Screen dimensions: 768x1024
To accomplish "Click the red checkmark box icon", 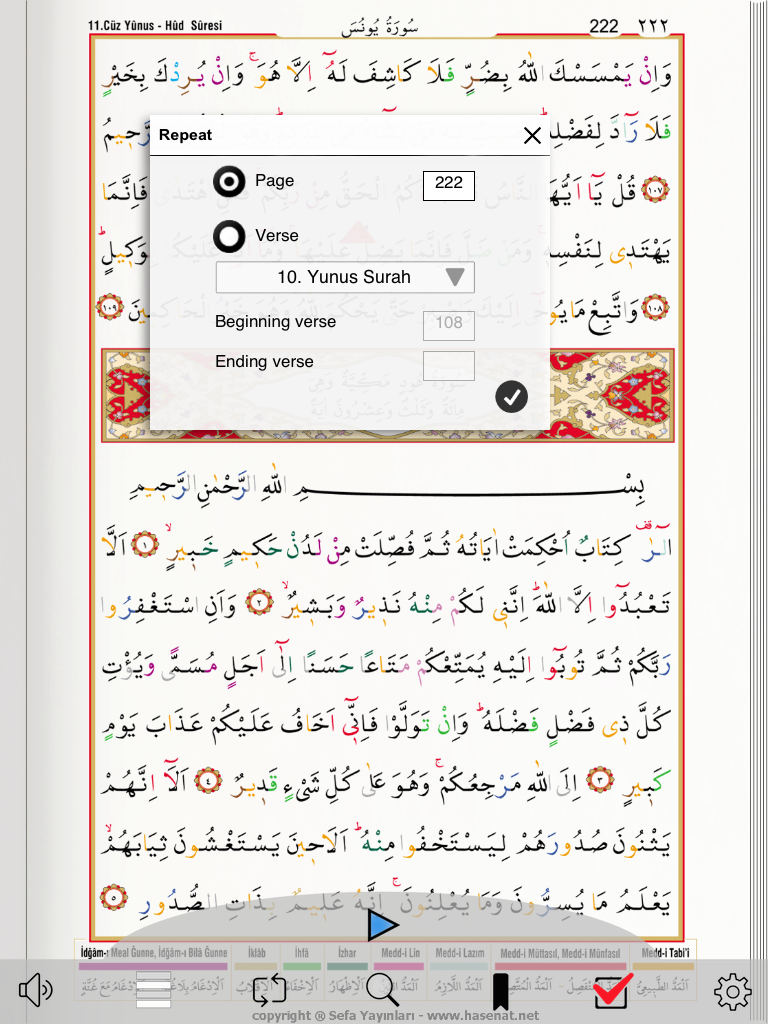I will (613, 989).
